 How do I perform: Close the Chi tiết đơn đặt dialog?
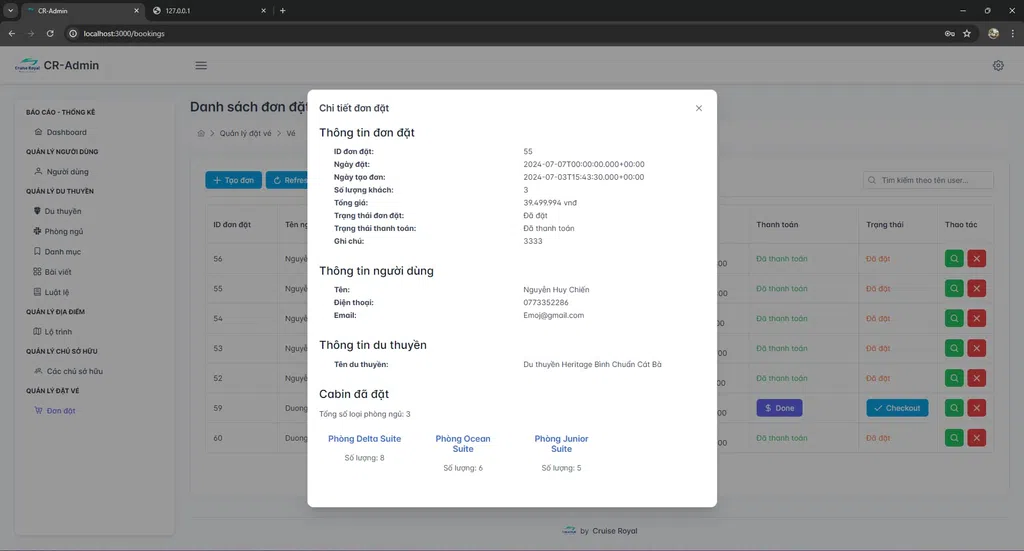click(699, 108)
